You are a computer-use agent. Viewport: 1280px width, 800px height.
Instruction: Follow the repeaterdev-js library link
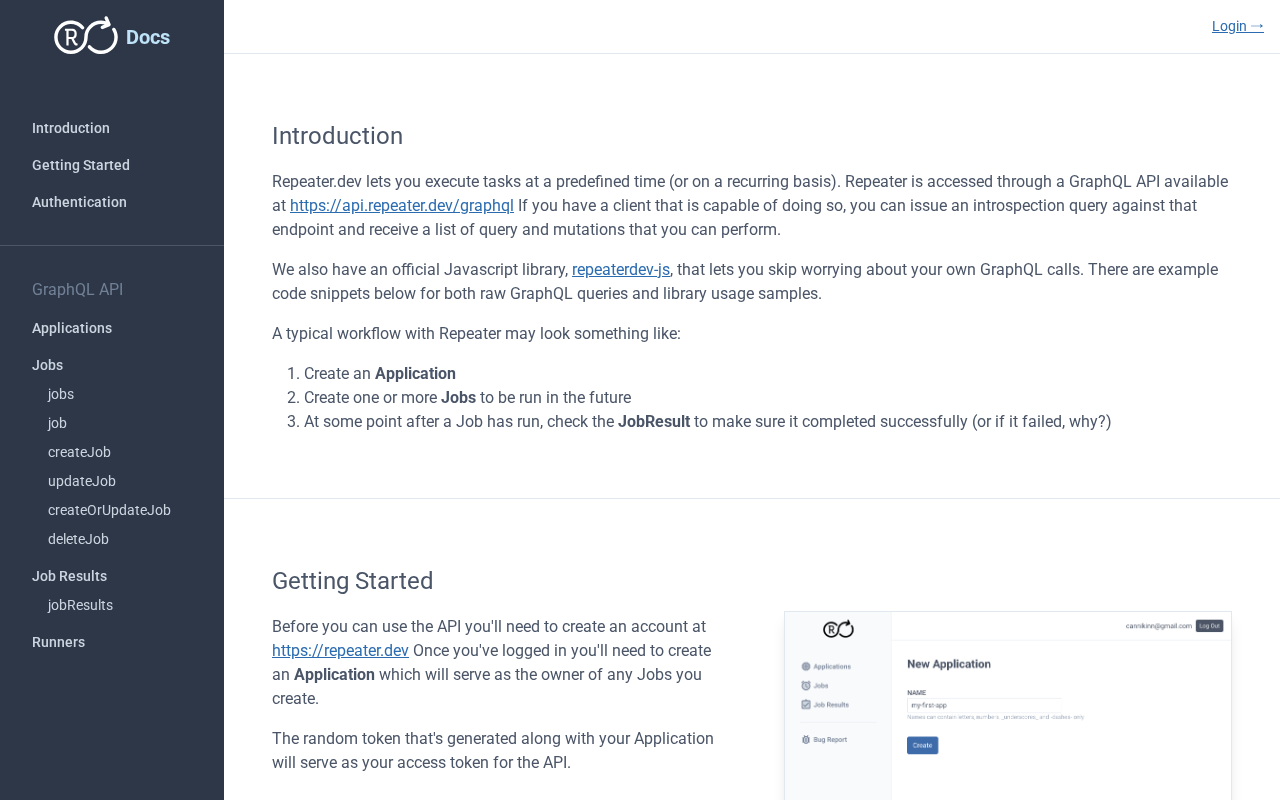[x=621, y=270]
